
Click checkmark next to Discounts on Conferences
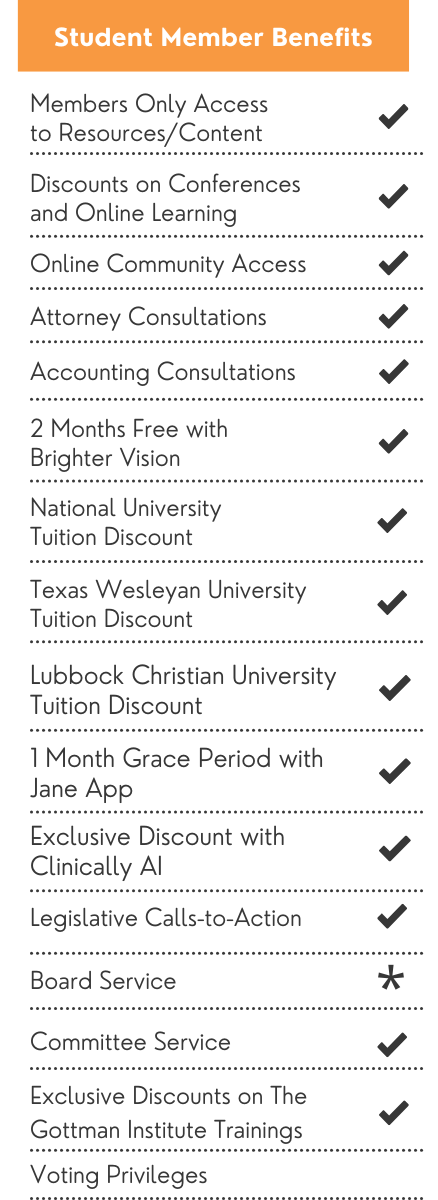393,196
